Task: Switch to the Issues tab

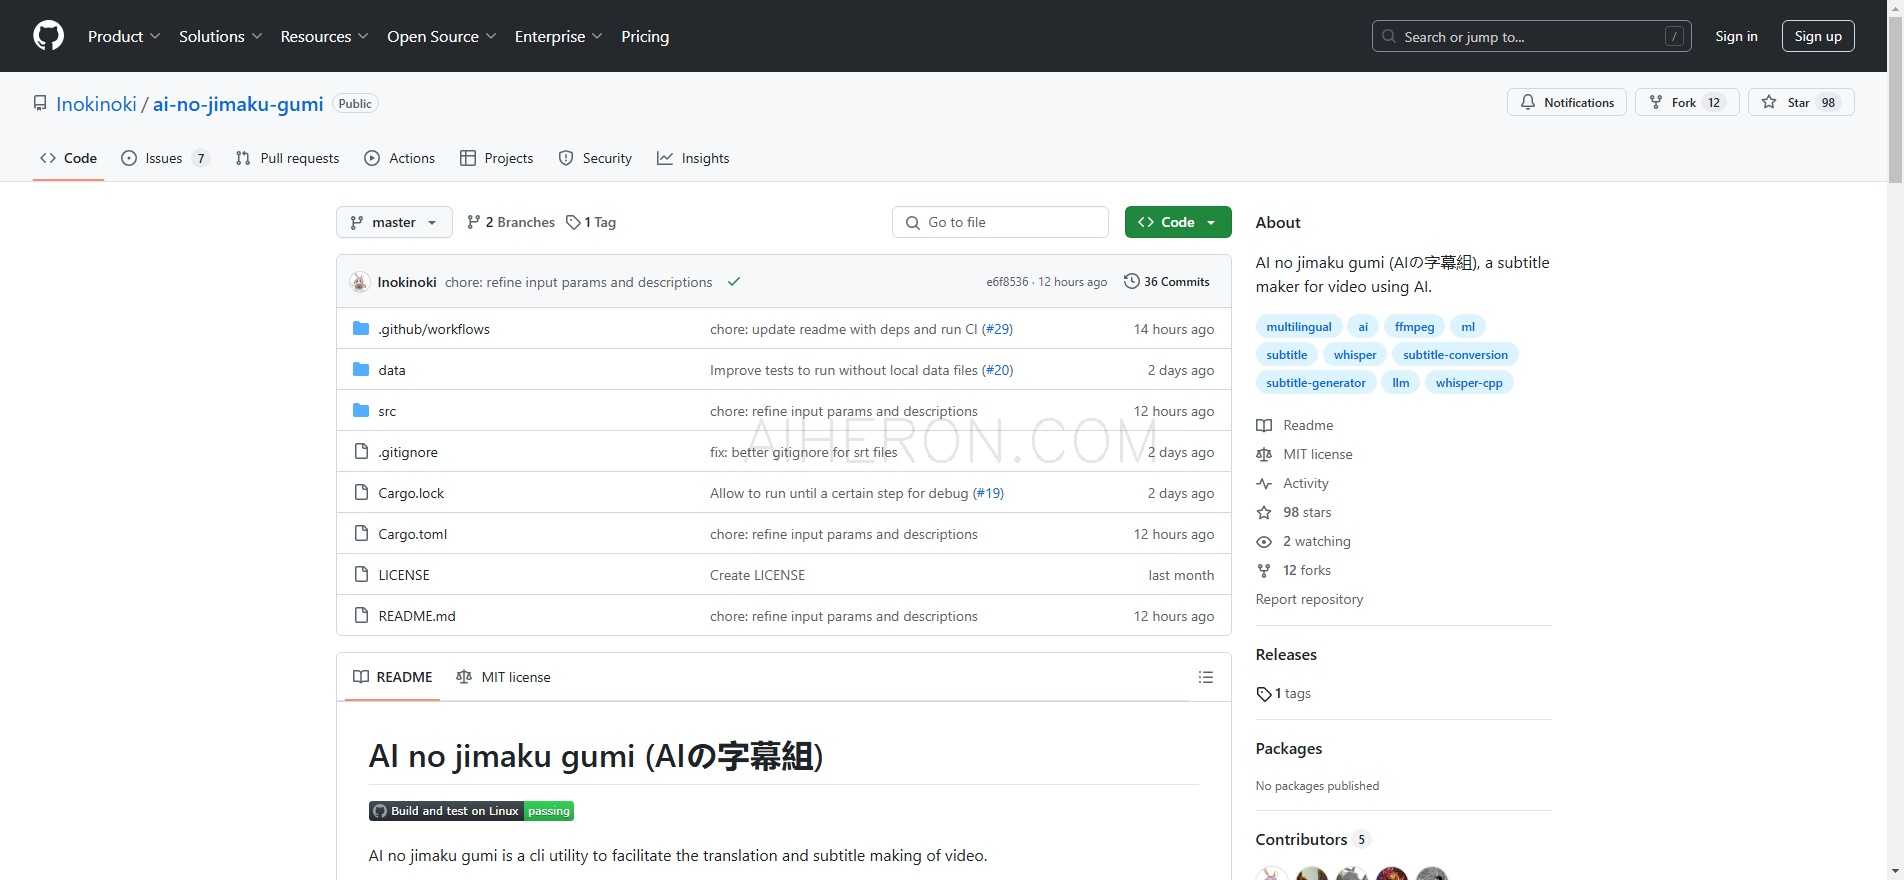Action: pos(164,158)
